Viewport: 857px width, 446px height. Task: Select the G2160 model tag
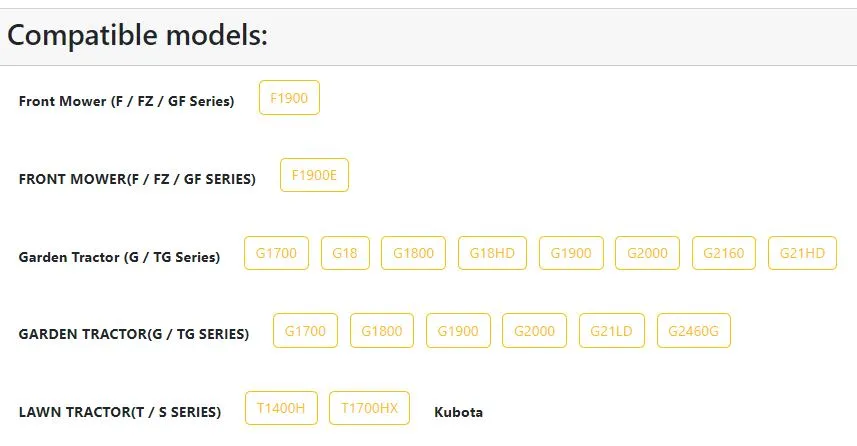click(724, 253)
